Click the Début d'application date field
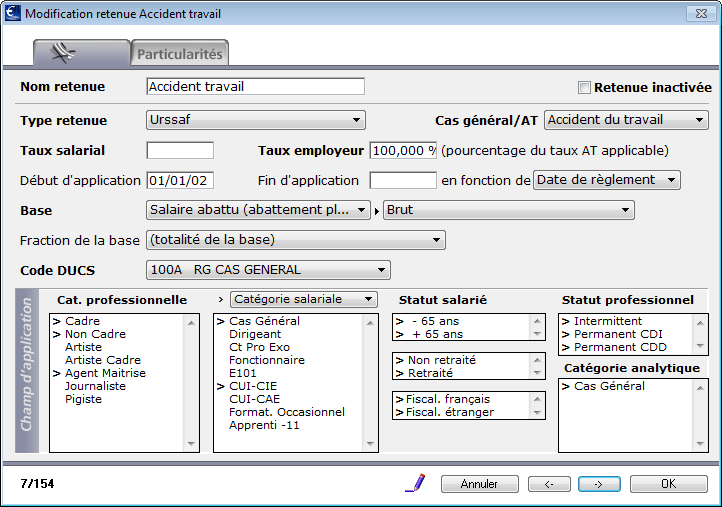The height and width of the screenshot is (507, 722). (180, 180)
